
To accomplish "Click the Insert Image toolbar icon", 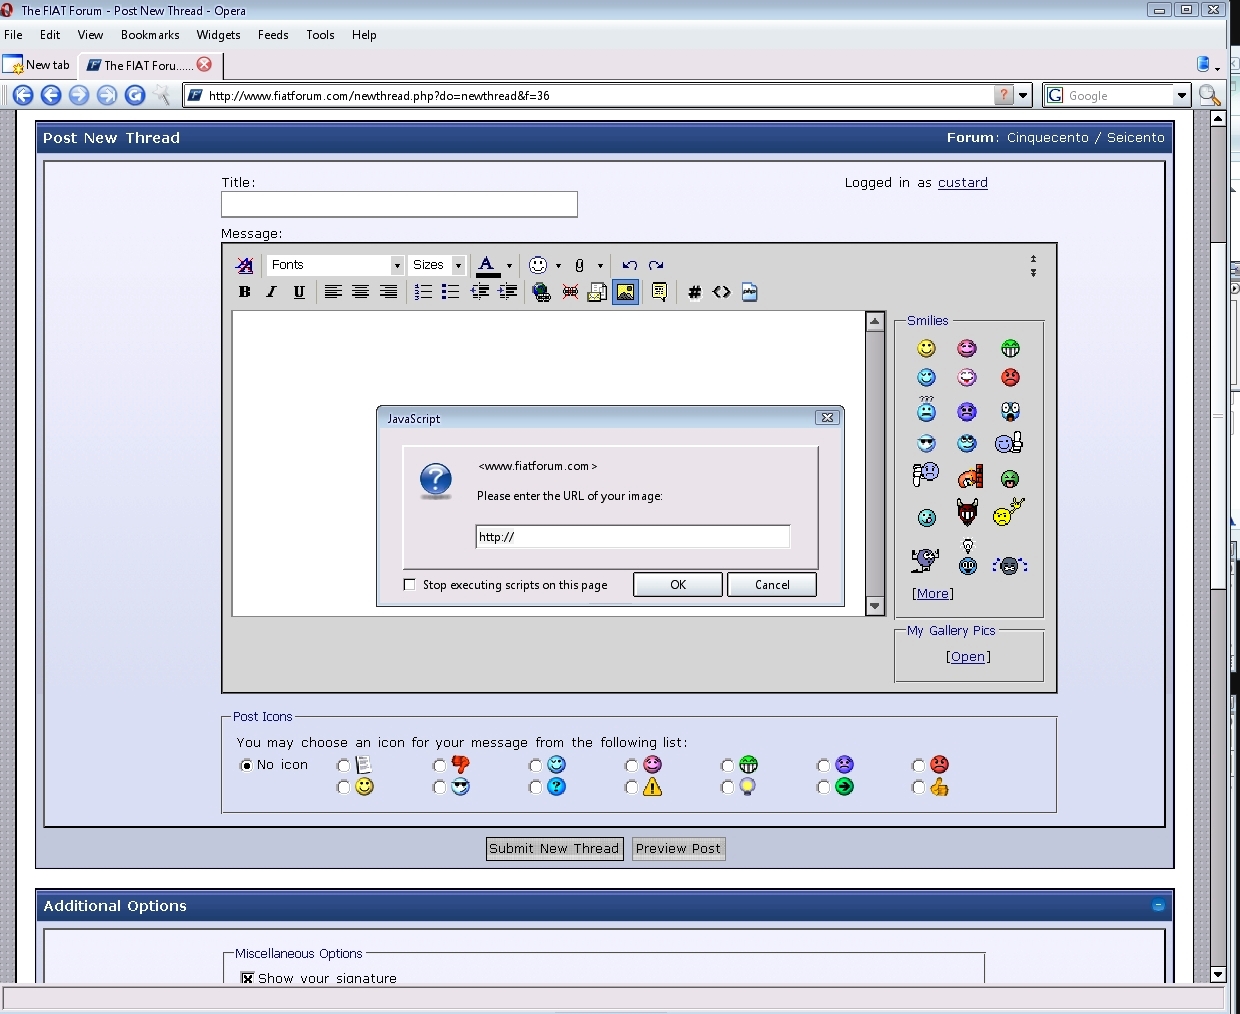I will click(626, 292).
